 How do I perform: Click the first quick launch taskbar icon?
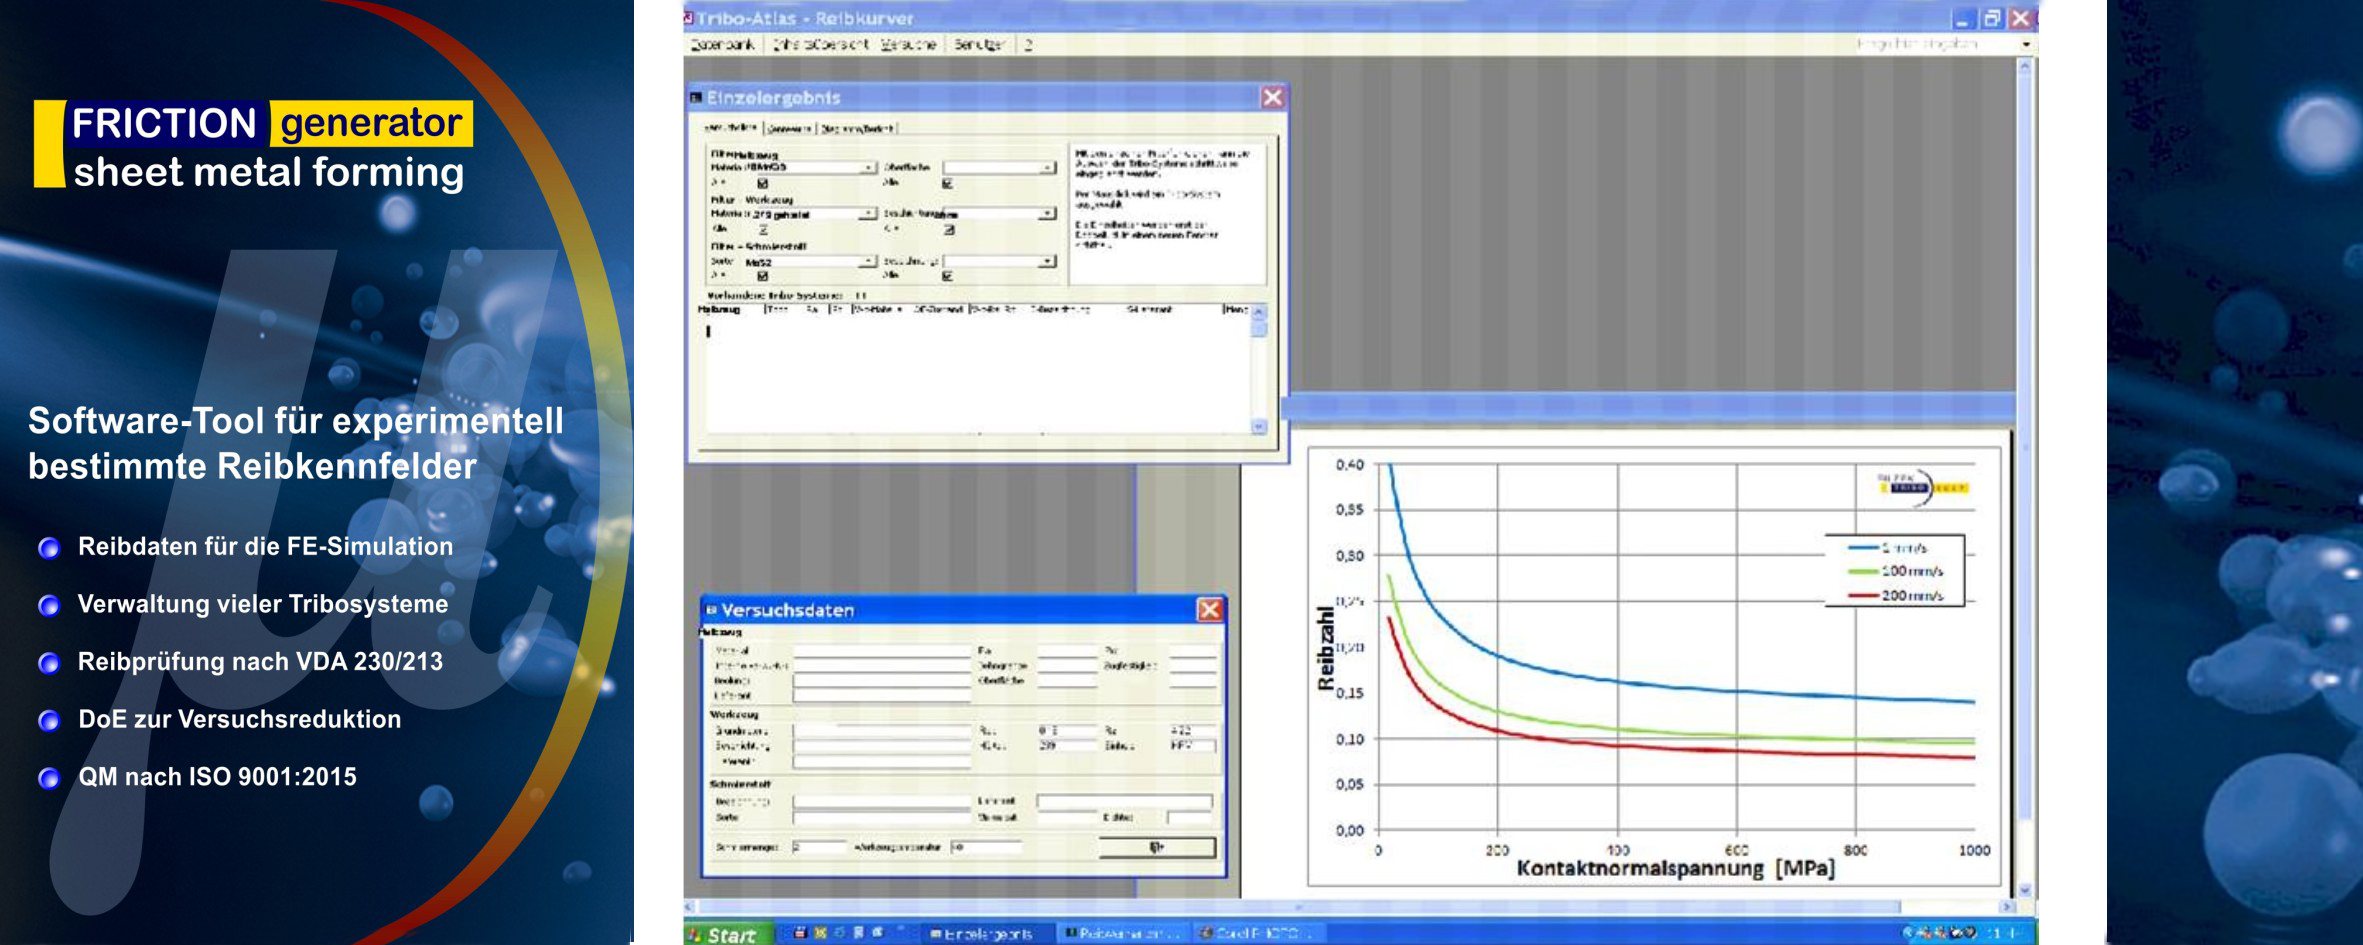(x=800, y=933)
